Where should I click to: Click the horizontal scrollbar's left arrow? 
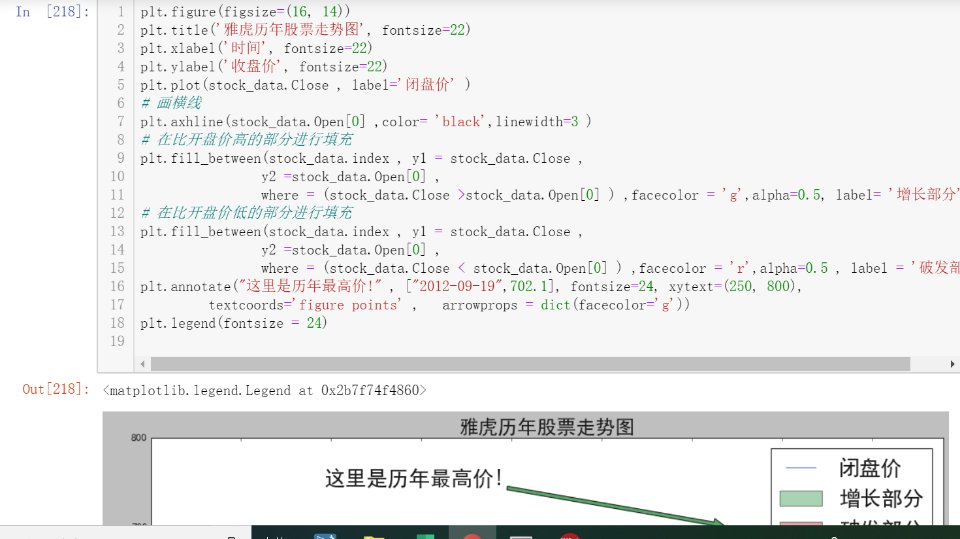click(143, 364)
